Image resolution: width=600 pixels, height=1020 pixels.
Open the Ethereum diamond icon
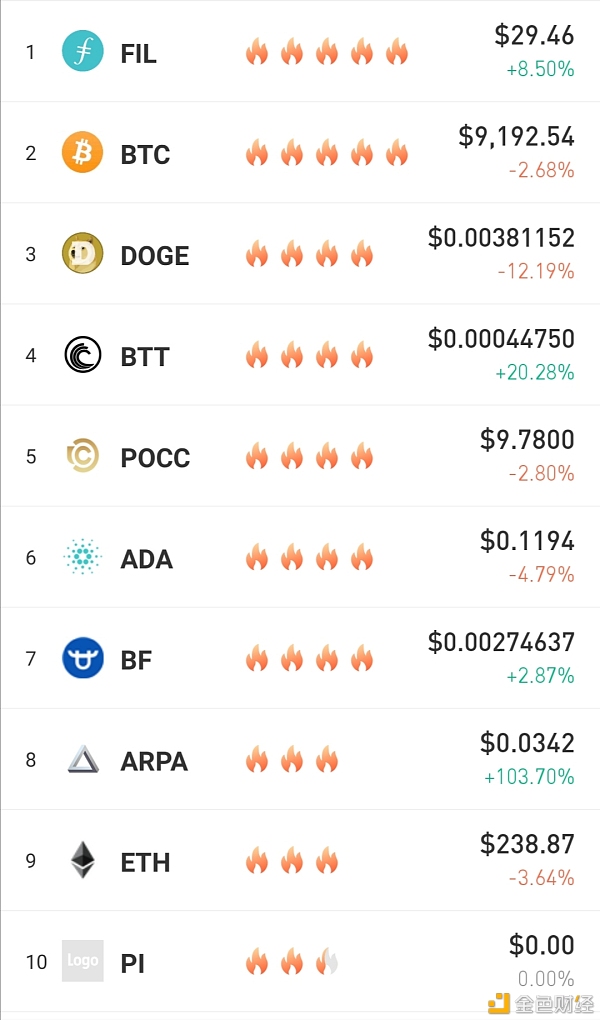pos(83,860)
